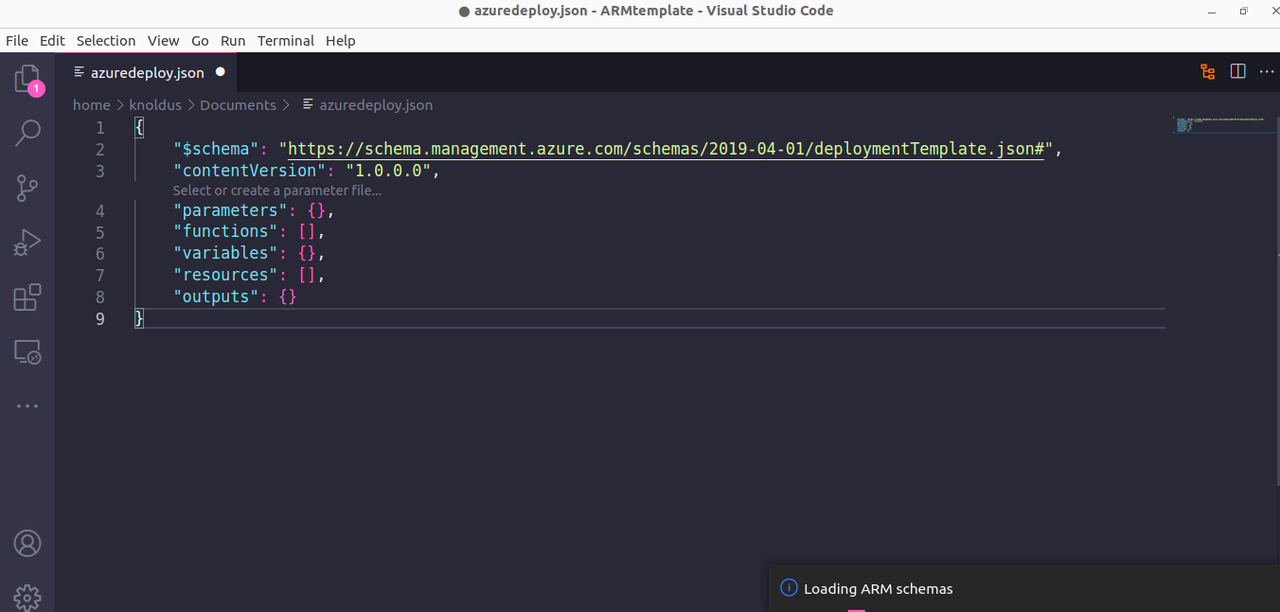Click the "functions" key on line 5
This screenshot has width=1280, height=612.
pos(227,232)
